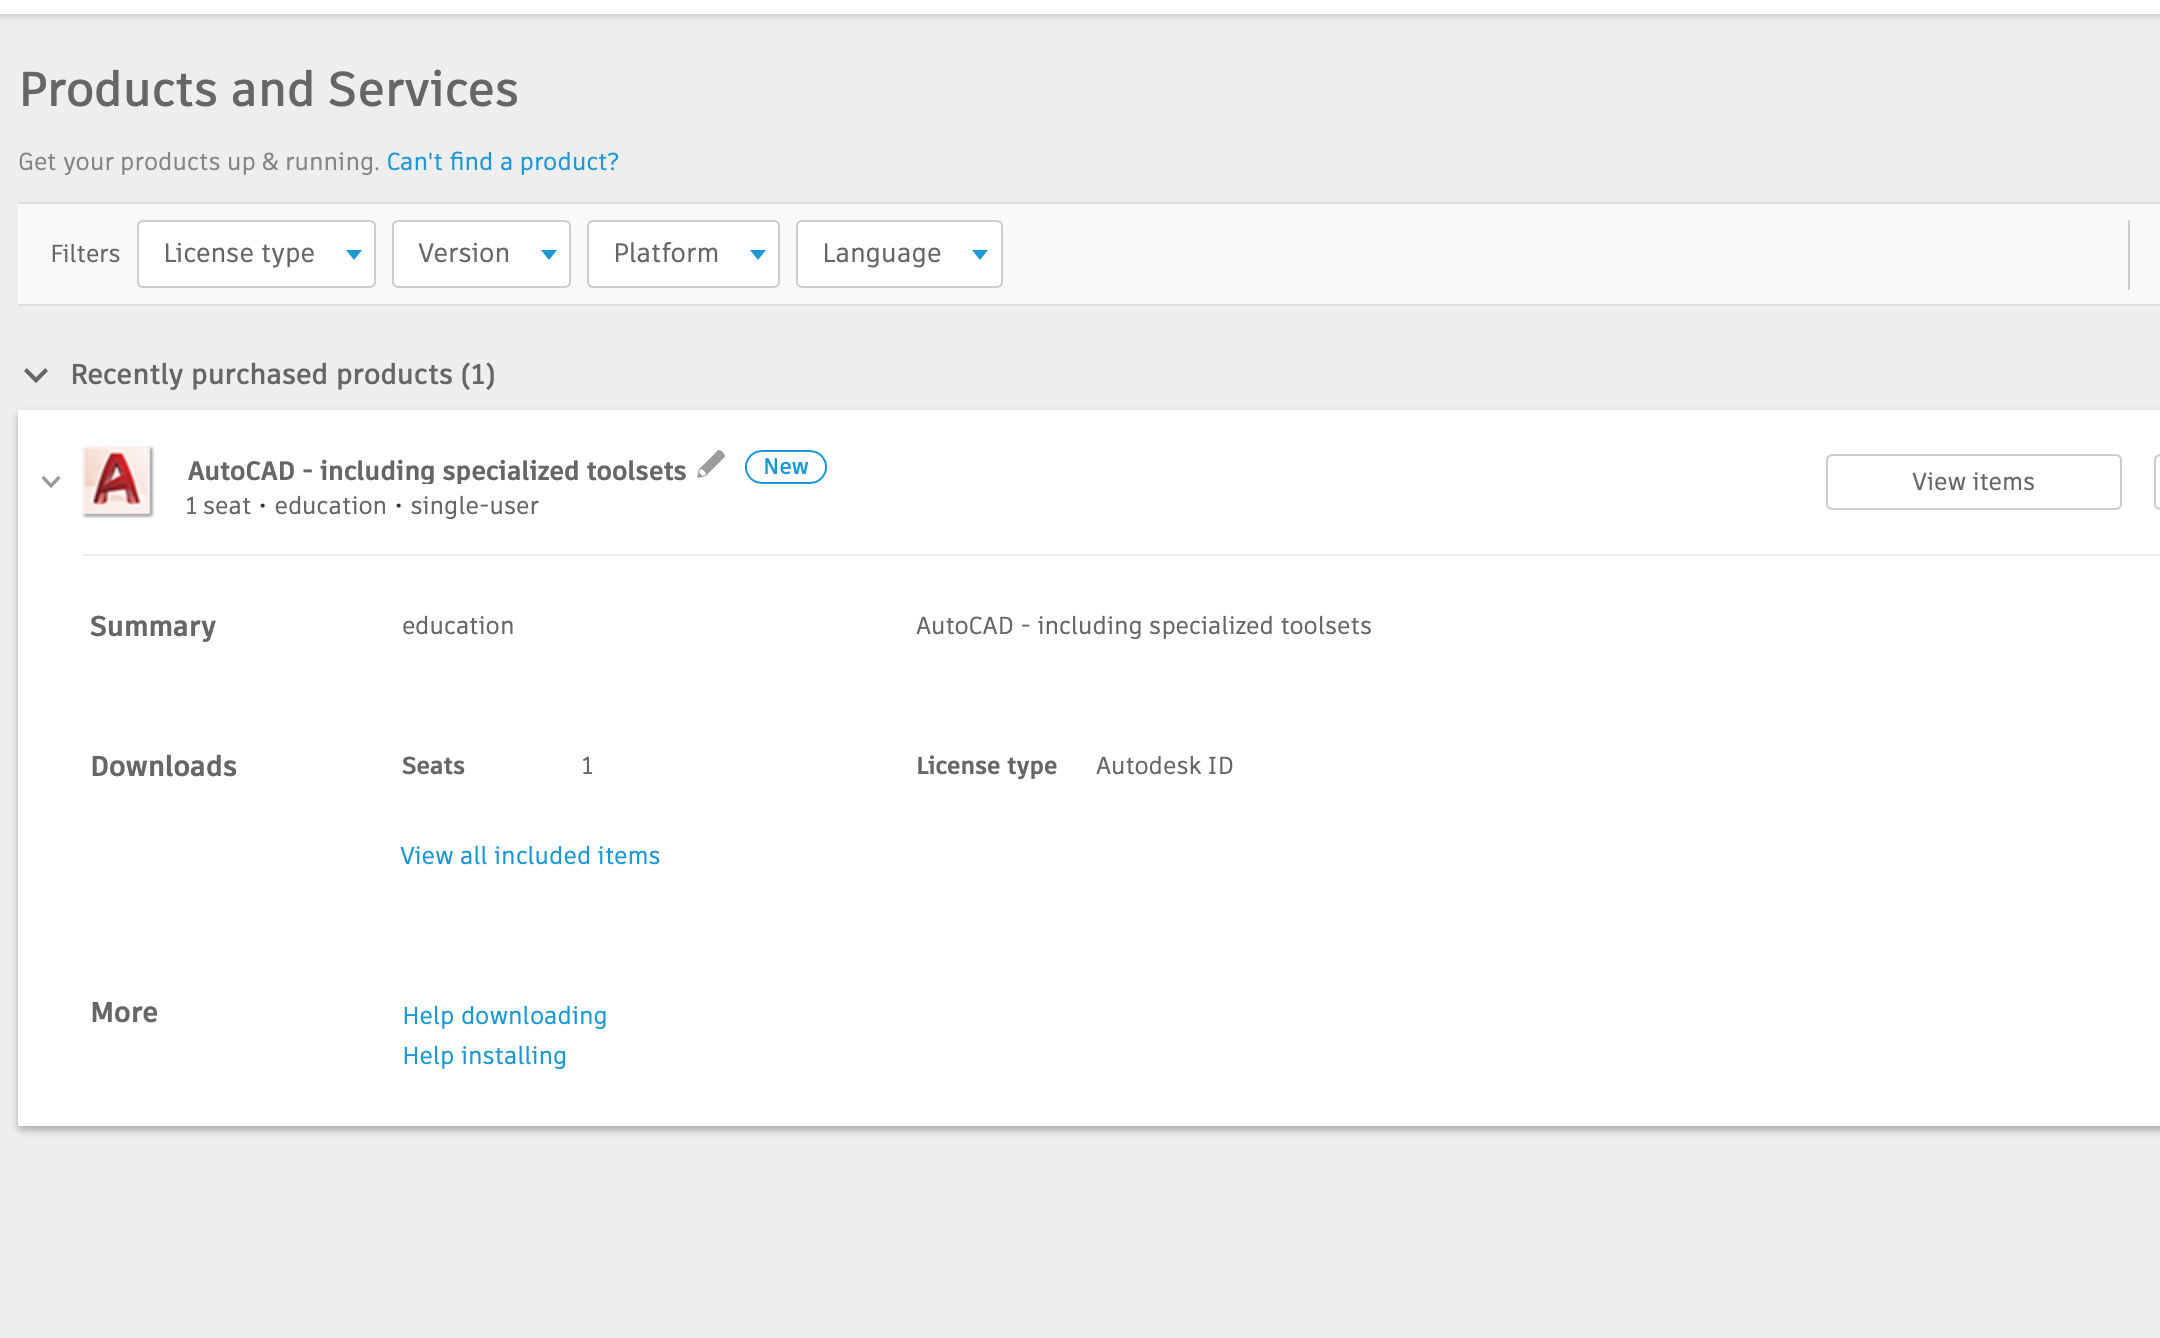Screen dimensions: 2160x1338
Task: Click the "View items" button
Action: point(1972,481)
